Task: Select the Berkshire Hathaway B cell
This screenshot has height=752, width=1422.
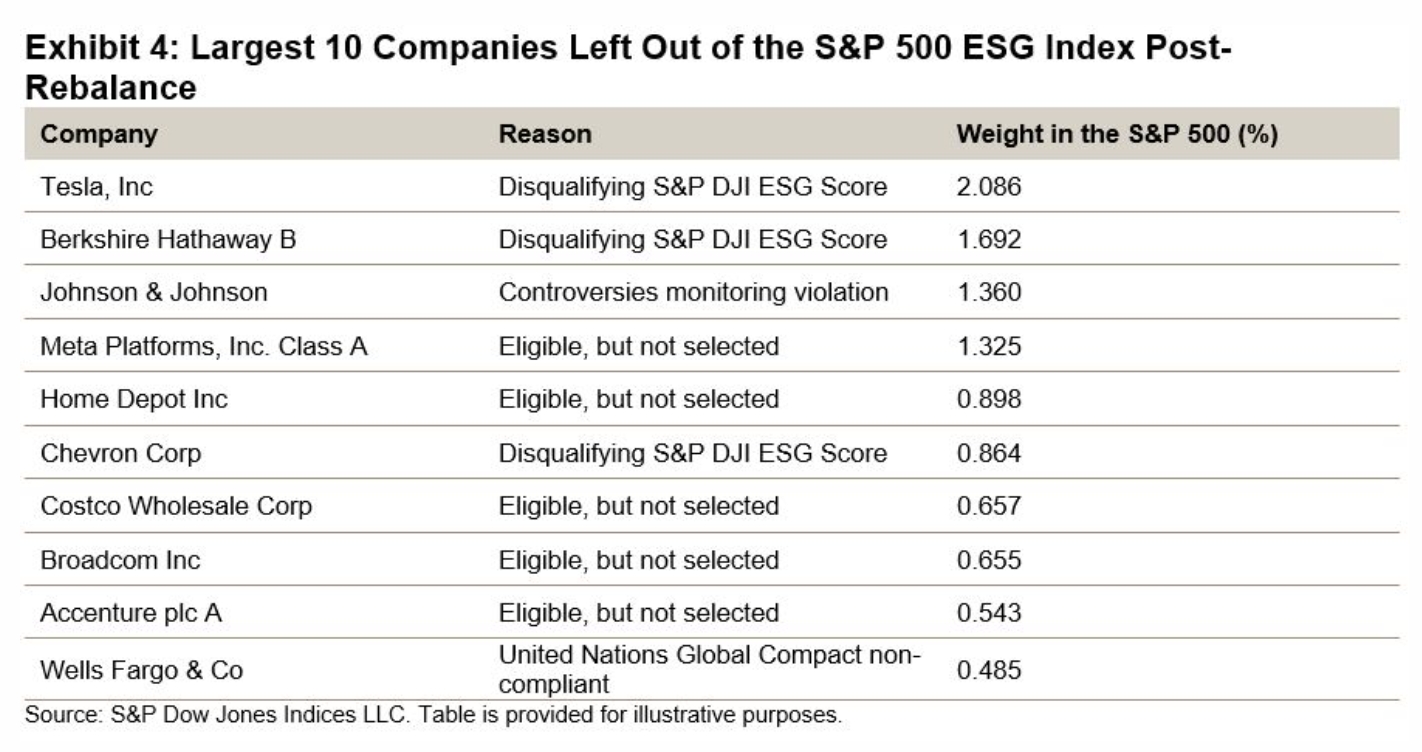Action: tap(168, 240)
